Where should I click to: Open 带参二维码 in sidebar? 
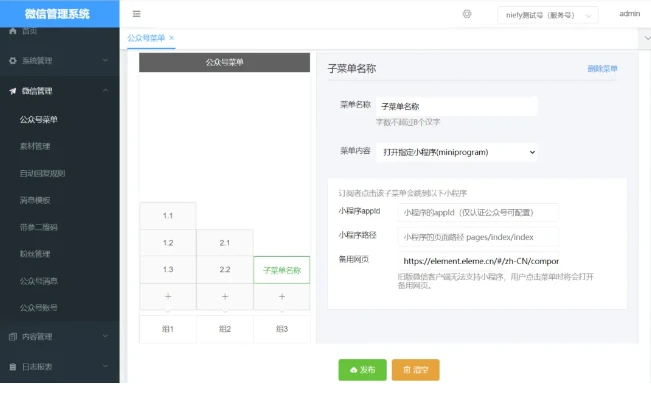pos(39,227)
